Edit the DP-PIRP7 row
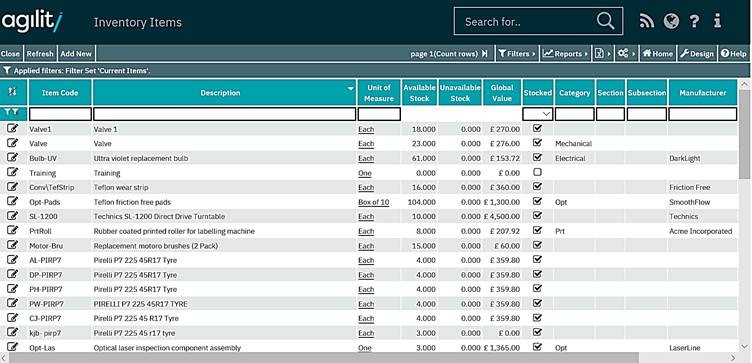Screen dimensions: 752x363 (12, 274)
